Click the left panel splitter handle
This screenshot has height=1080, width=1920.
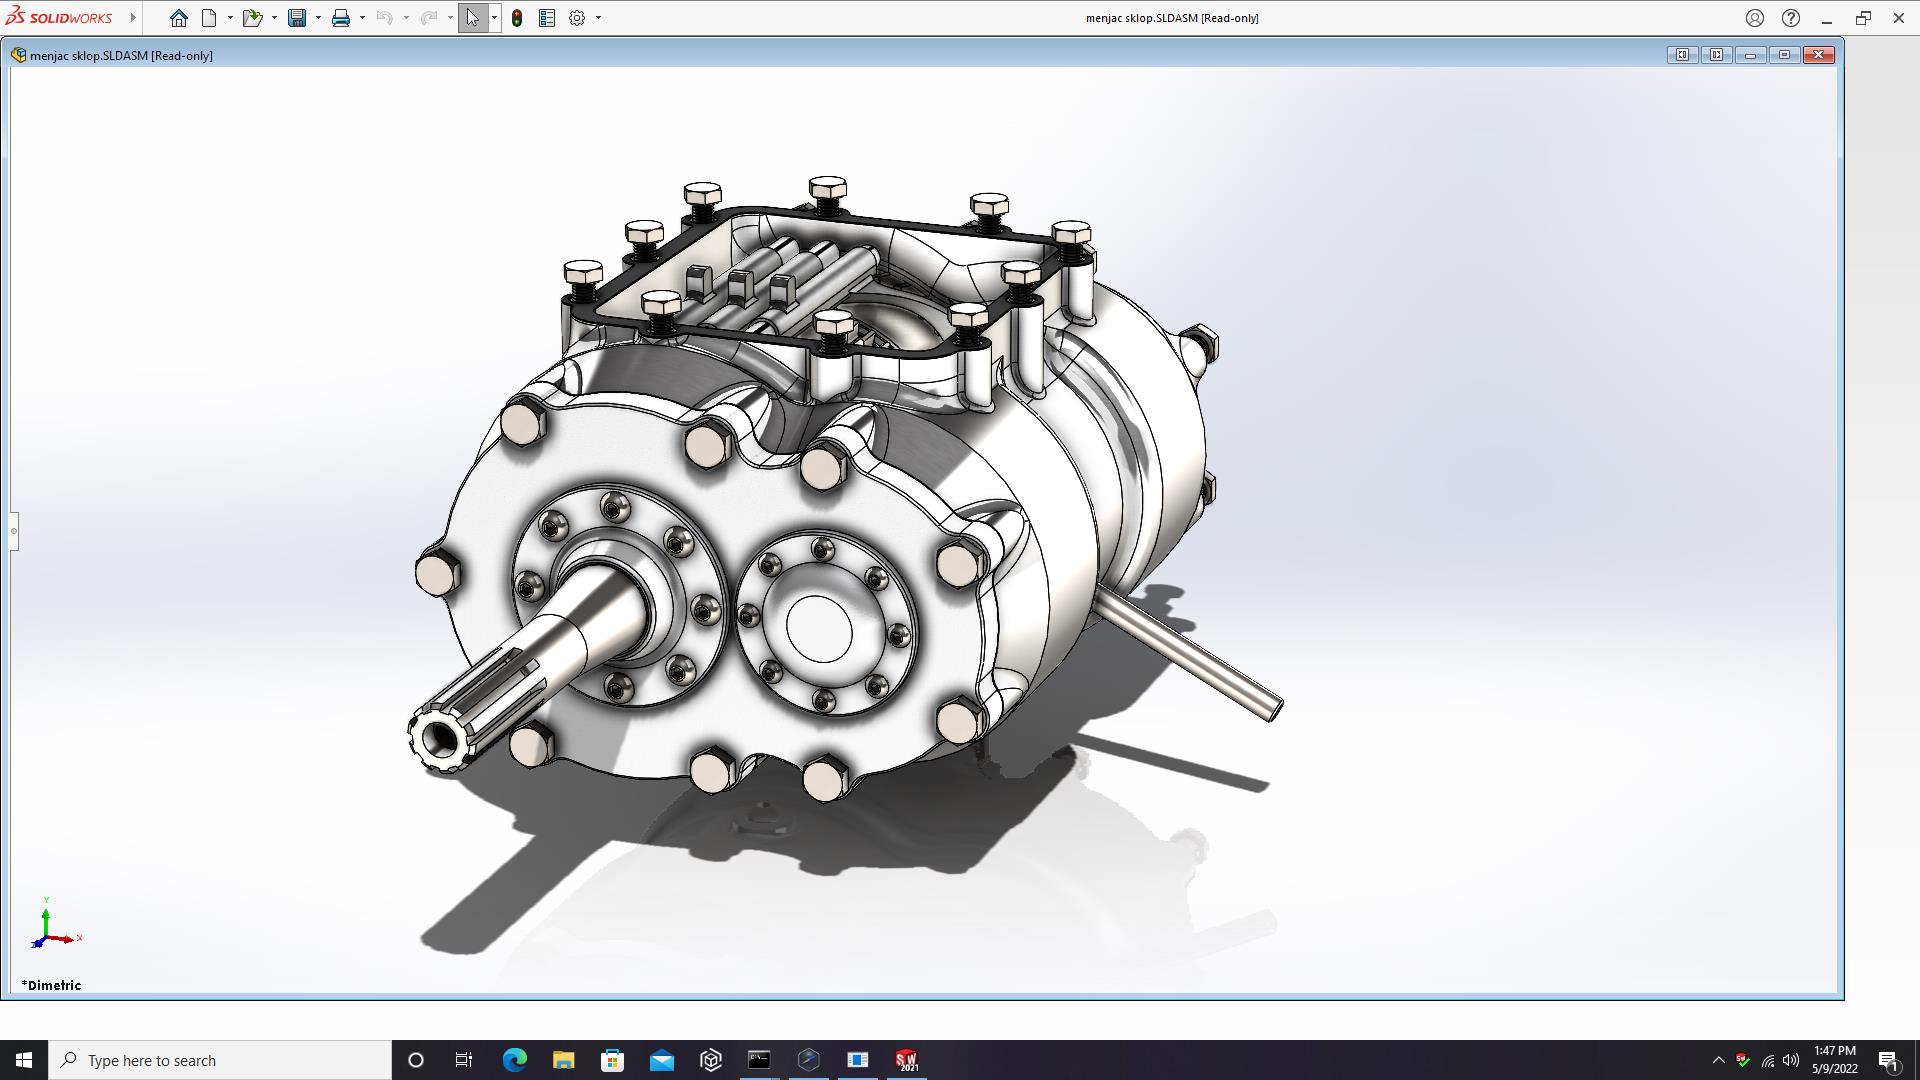[14, 531]
